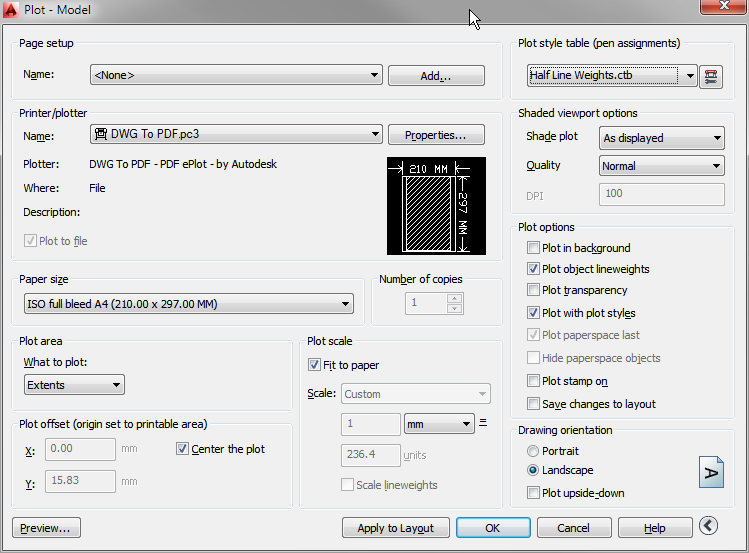Viewport: 749px width, 553px height.
Task: Open Paper size dropdown
Action: [x=189, y=304]
